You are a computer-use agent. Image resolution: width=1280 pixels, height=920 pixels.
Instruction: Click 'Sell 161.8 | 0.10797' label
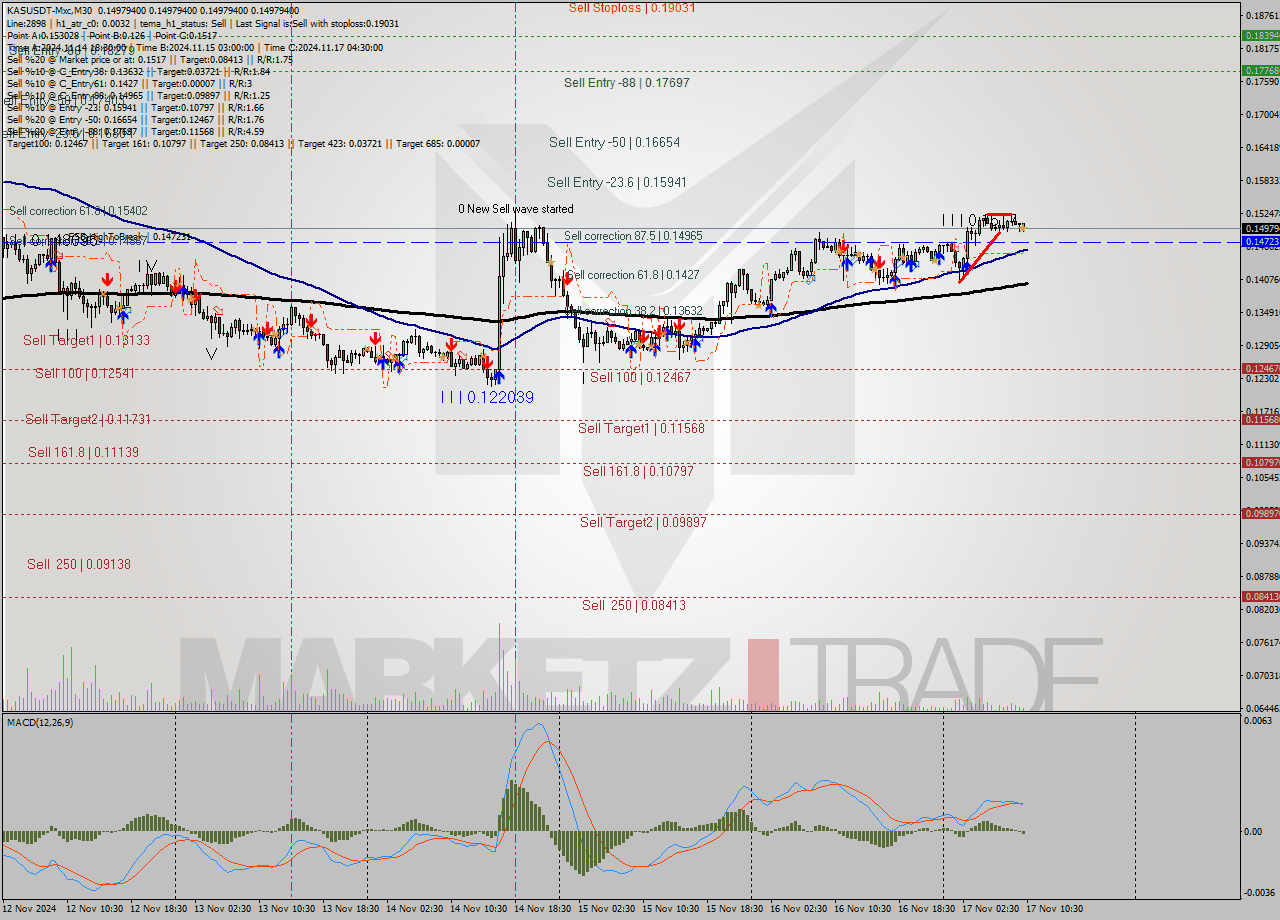pos(638,470)
